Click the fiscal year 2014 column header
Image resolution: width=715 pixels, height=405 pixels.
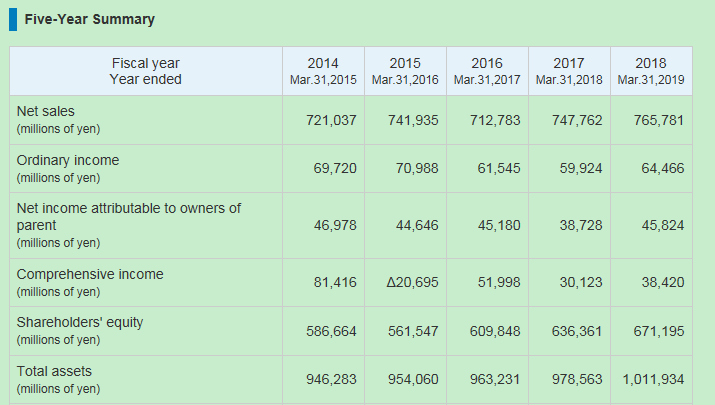pos(322,71)
